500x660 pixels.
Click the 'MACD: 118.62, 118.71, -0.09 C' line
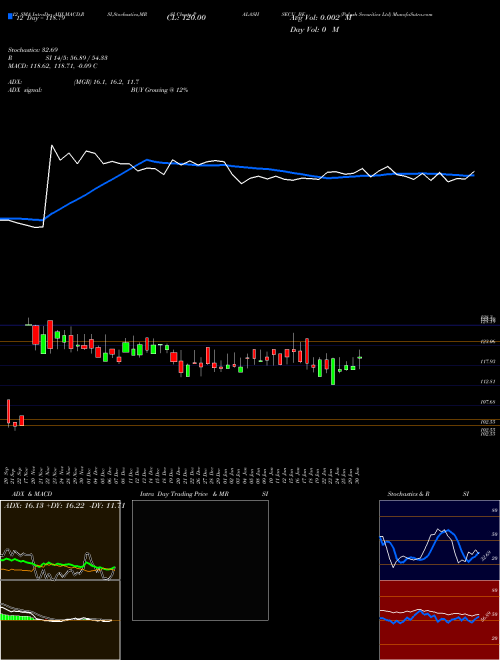(x=53, y=66)
